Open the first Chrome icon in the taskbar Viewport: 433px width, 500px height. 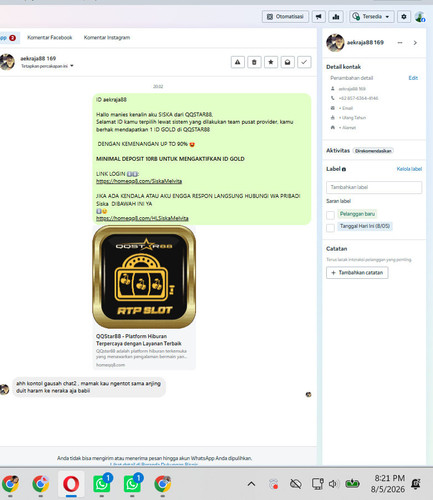[x=10, y=484]
